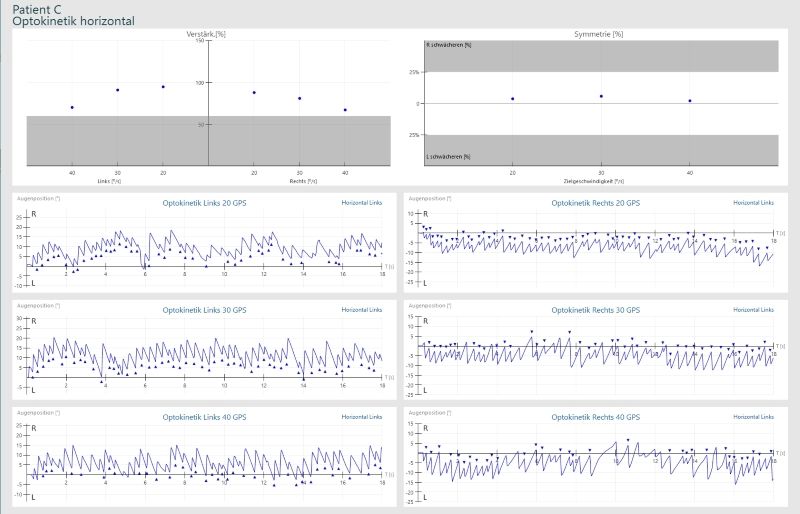
Task: Click the 'Optokinetik horizontal' page heading
Action: click(73, 21)
